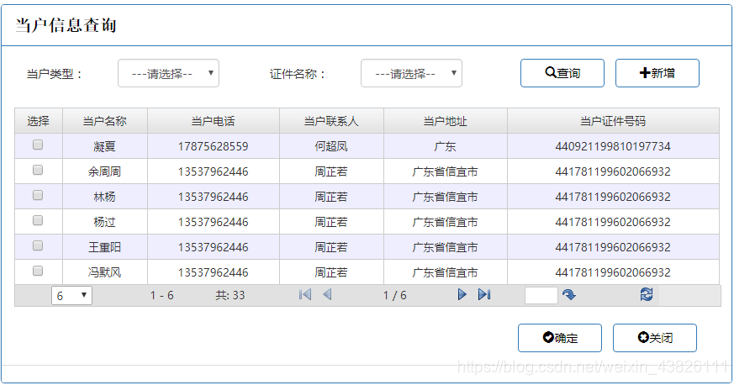Click the 共: 33 total count text
The image size is (736, 385).
[230, 295]
